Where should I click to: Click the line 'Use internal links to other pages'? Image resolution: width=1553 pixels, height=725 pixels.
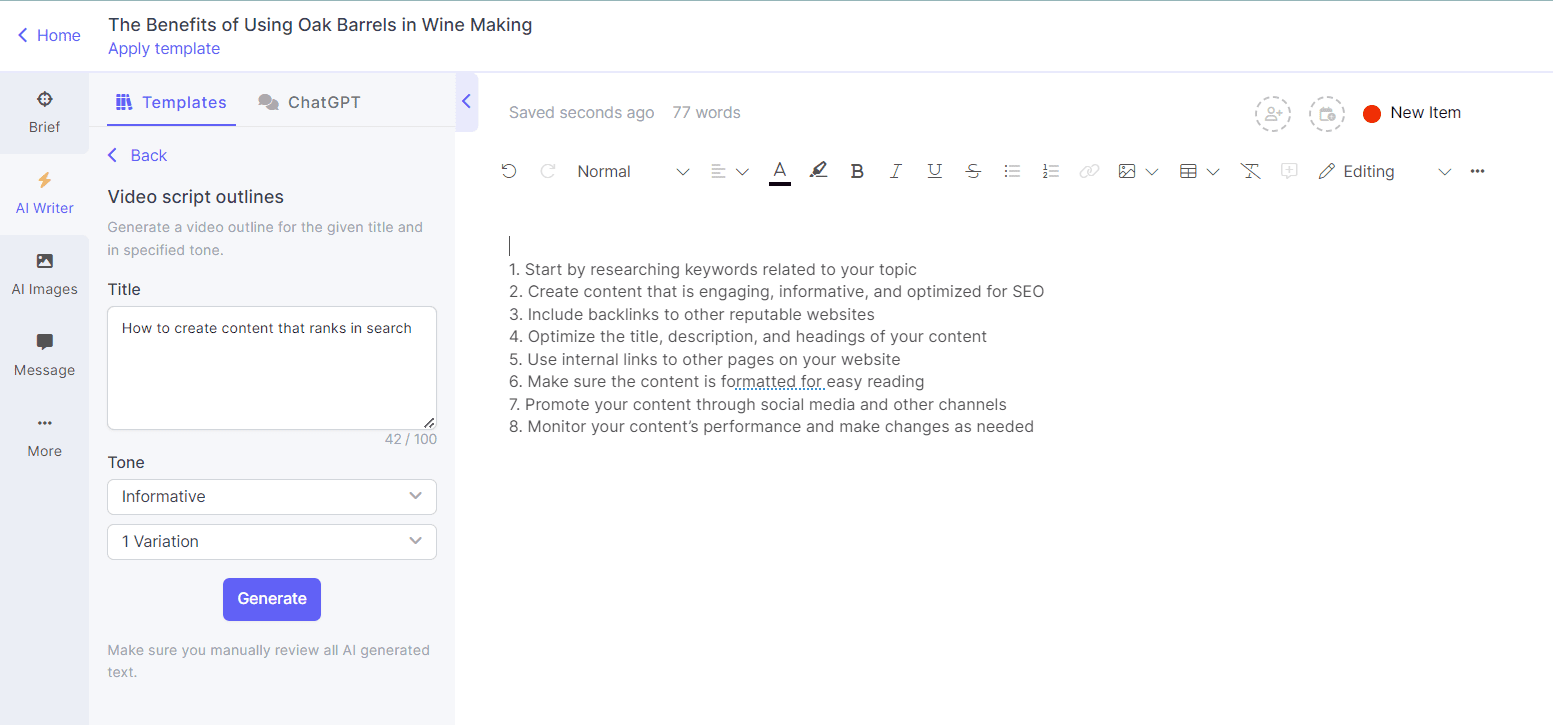point(705,359)
